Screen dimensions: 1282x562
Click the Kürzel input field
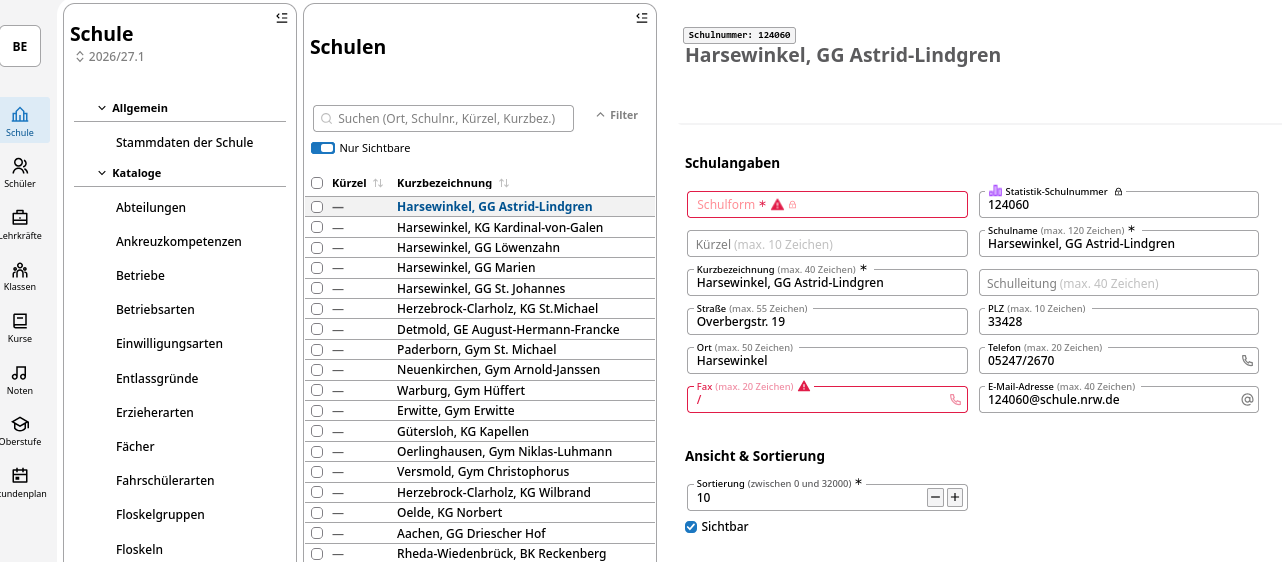827,244
